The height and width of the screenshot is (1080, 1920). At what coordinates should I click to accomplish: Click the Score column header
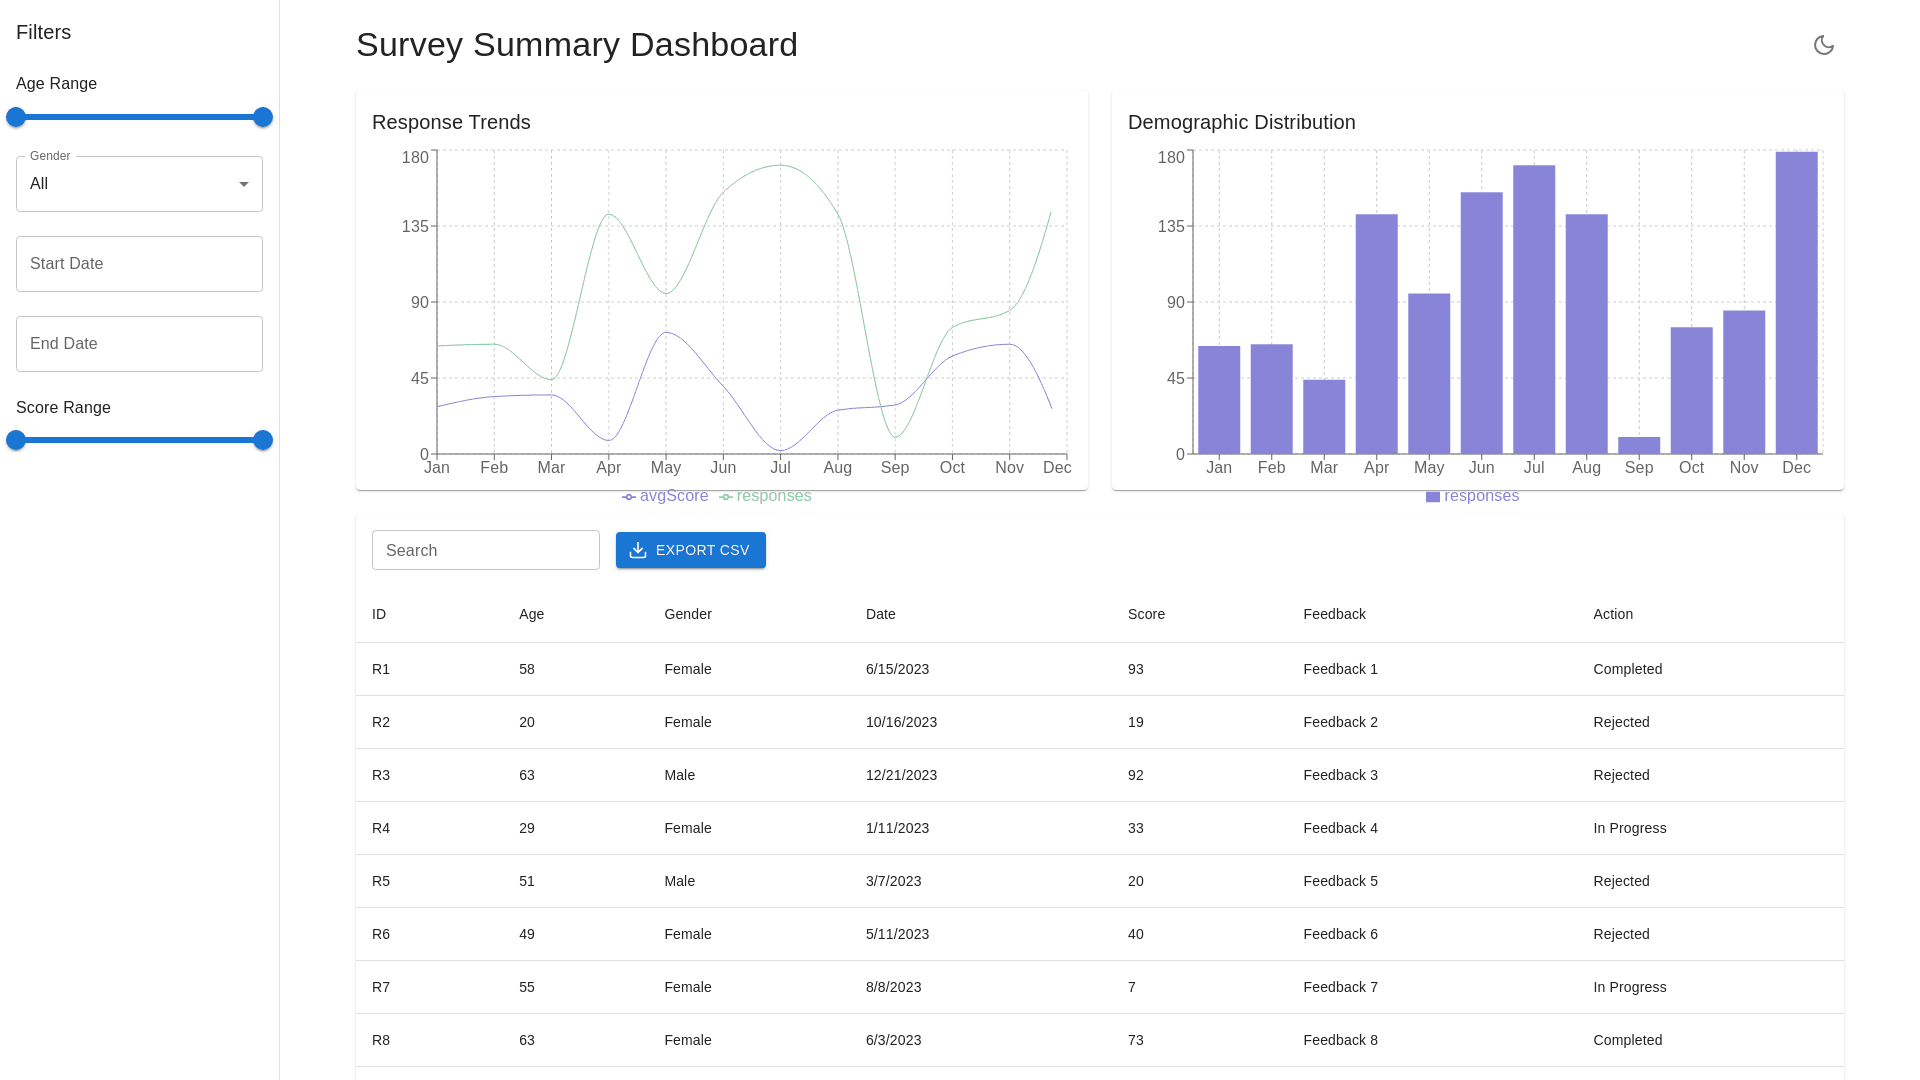pyautogui.click(x=1146, y=614)
